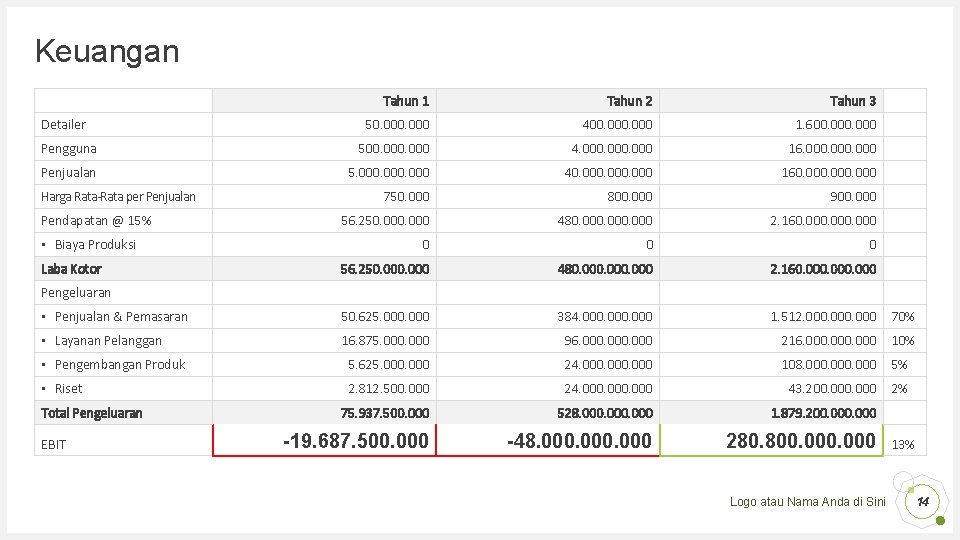This screenshot has width=960, height=540.
Task: Select the Total Pengeluaran row label
Action: pos(92,413)
